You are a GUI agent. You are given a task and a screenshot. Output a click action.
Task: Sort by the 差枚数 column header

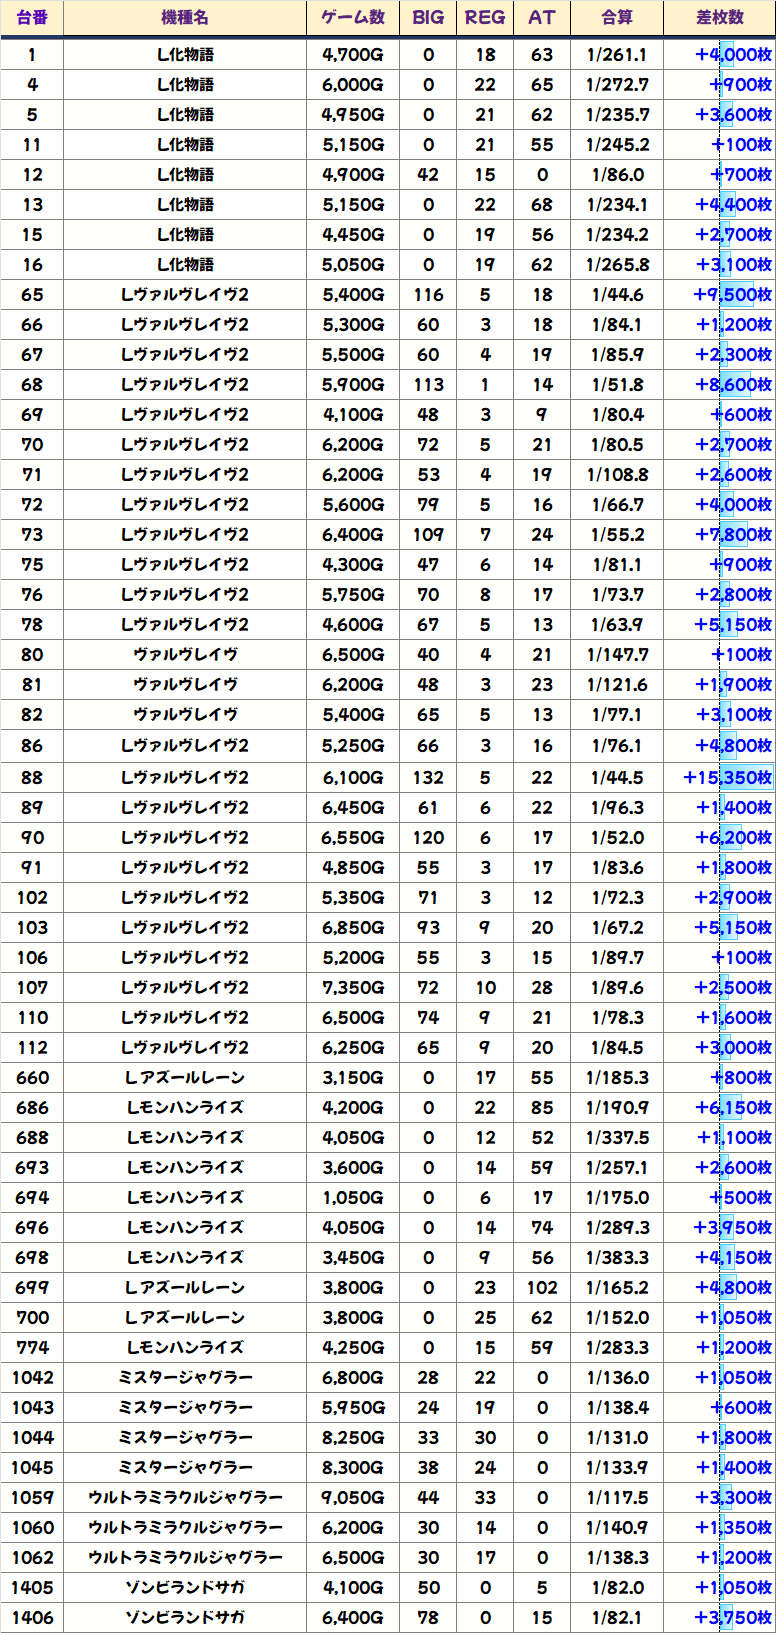point(719,18)
